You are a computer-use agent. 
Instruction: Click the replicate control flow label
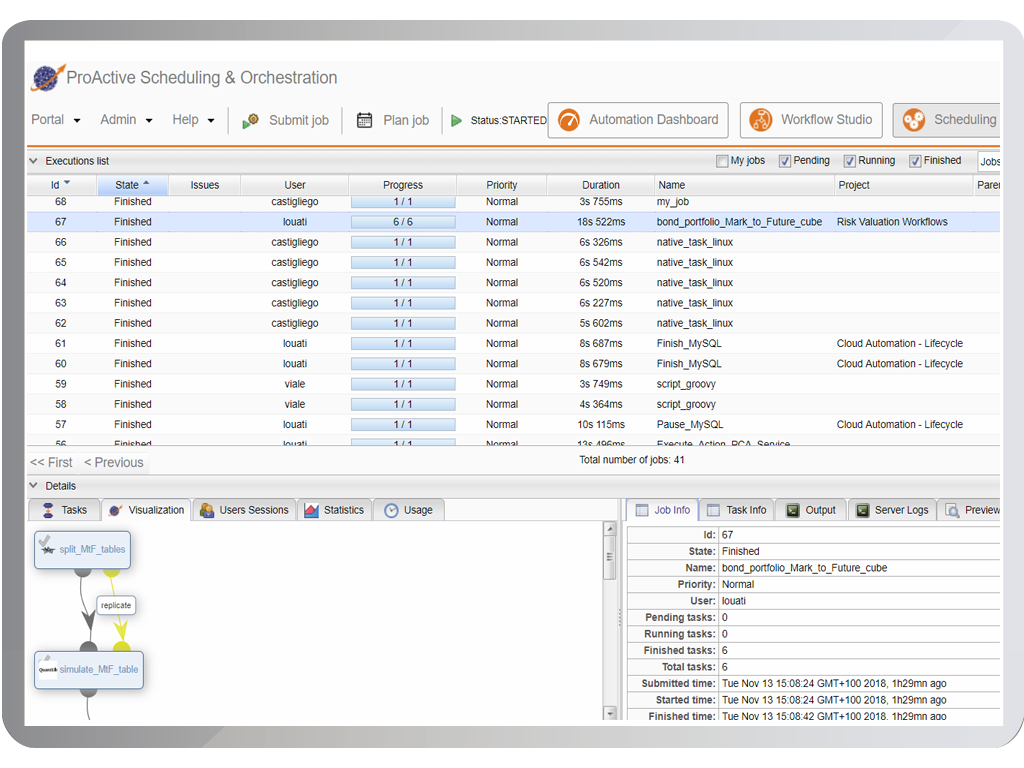tap(116, 605)
